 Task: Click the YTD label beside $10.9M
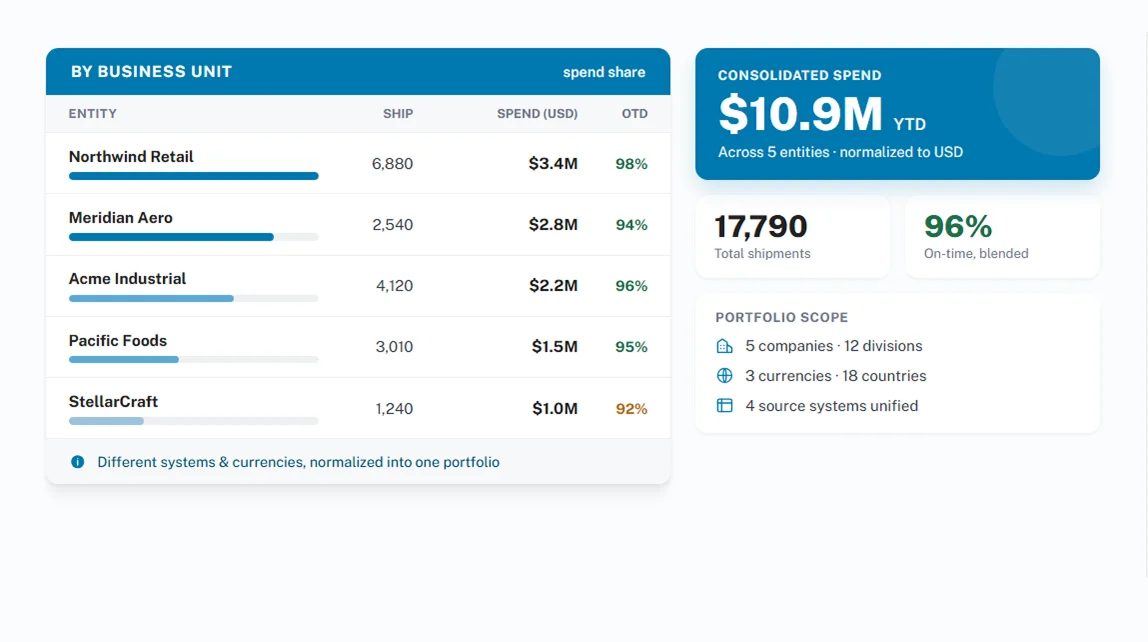(x=909, y=124)
